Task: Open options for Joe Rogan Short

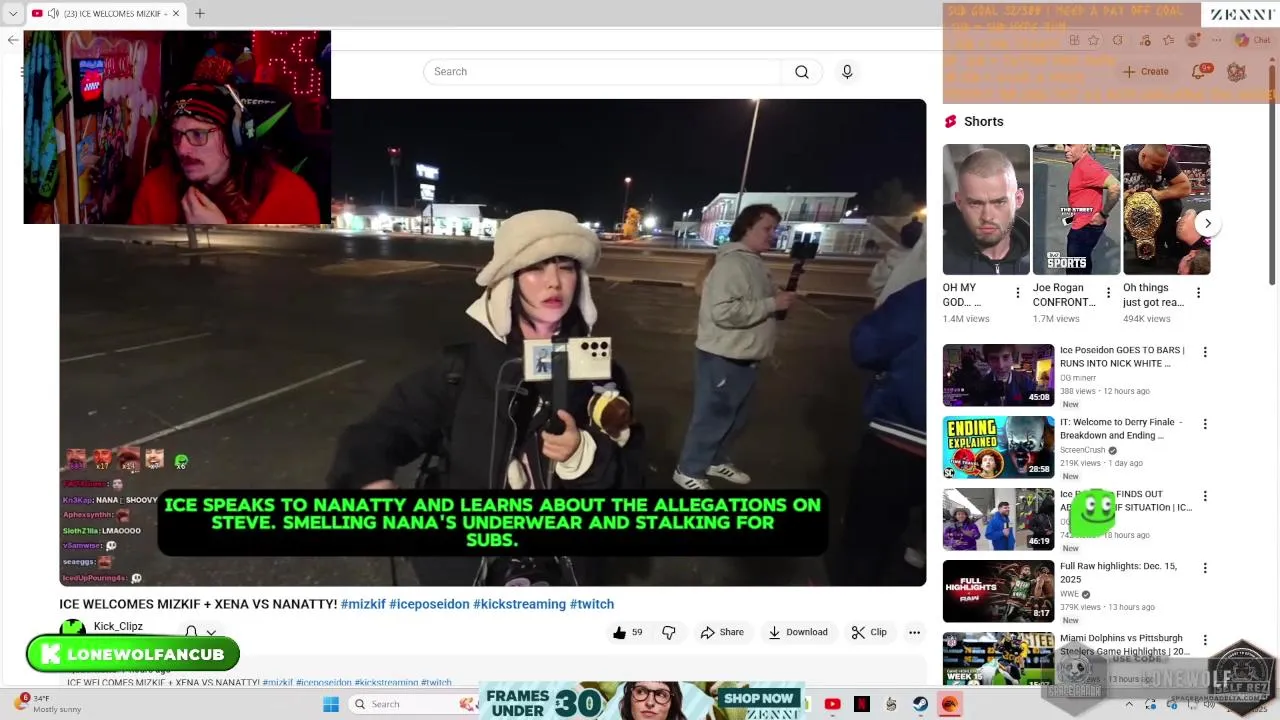Action: [1108, 293]
